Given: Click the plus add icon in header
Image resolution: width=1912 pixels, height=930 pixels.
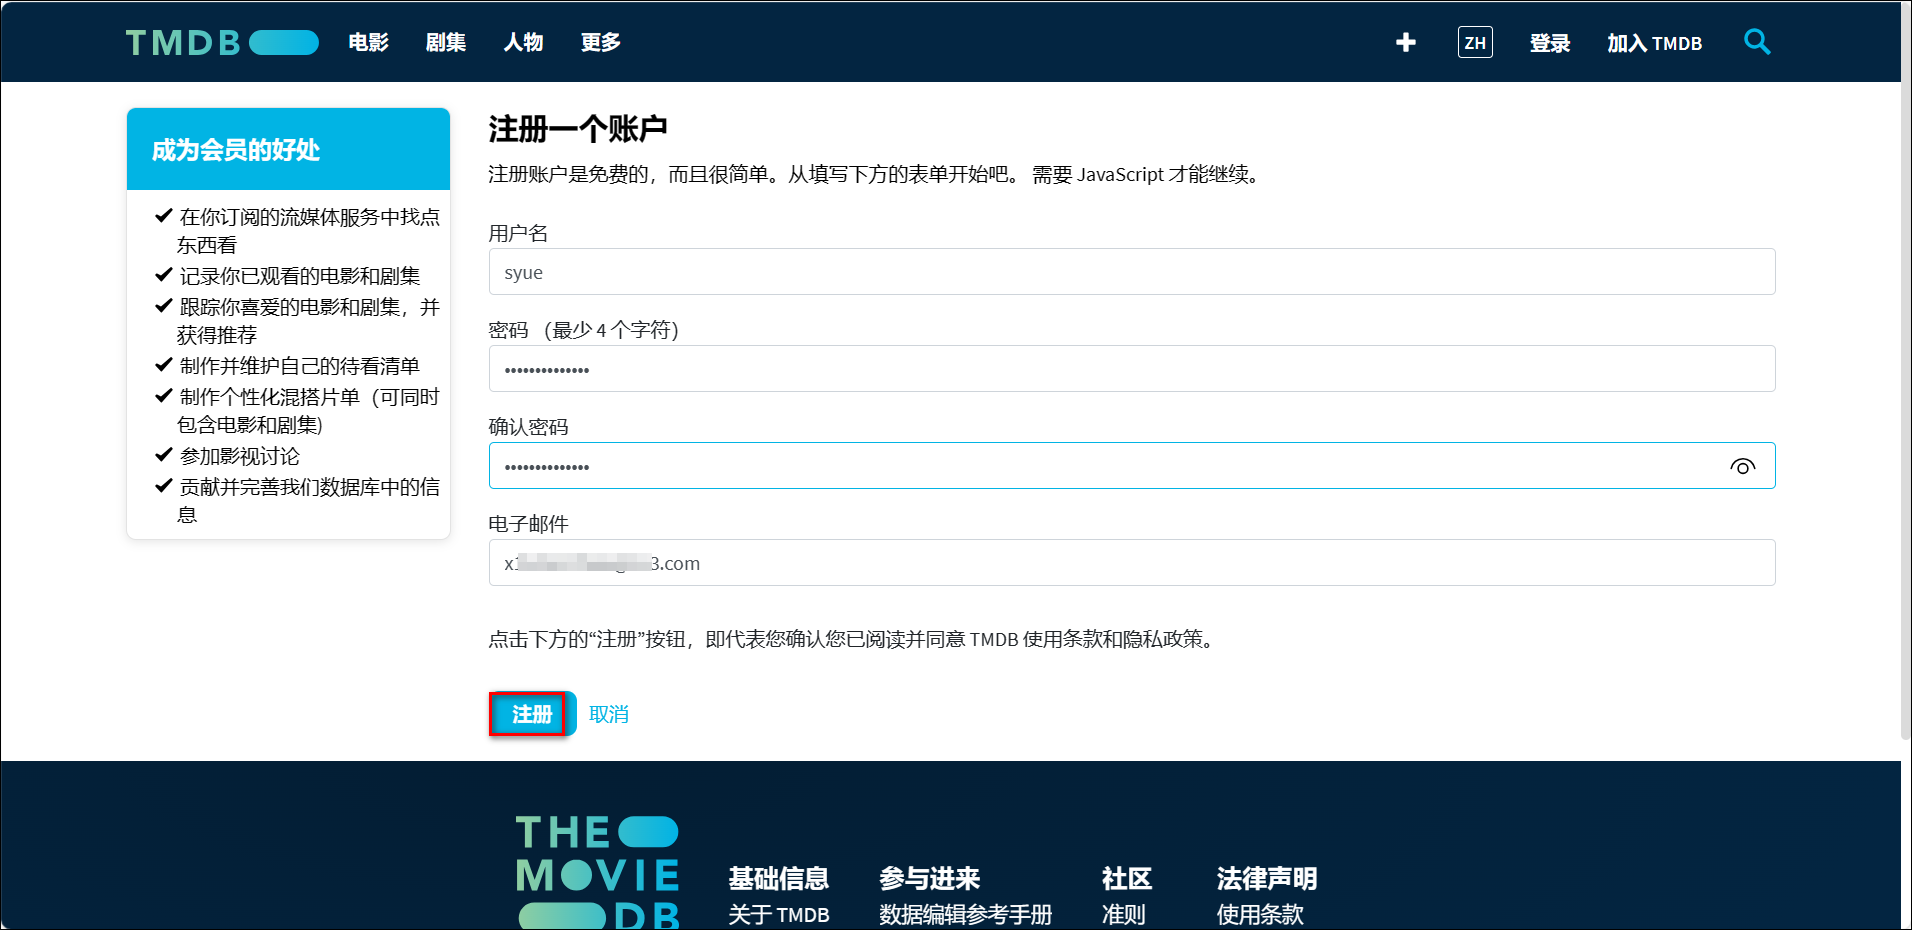Looking at the screenshot, I should coord(1405,42).
